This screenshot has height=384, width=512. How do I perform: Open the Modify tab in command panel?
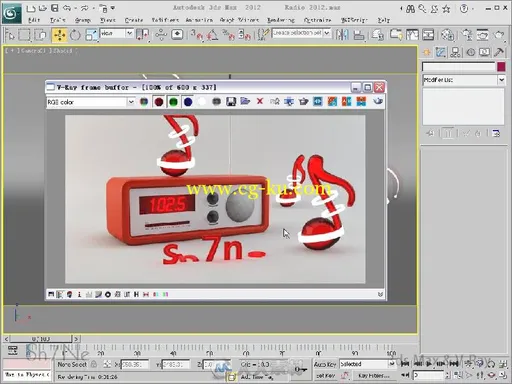click(441, 52)
